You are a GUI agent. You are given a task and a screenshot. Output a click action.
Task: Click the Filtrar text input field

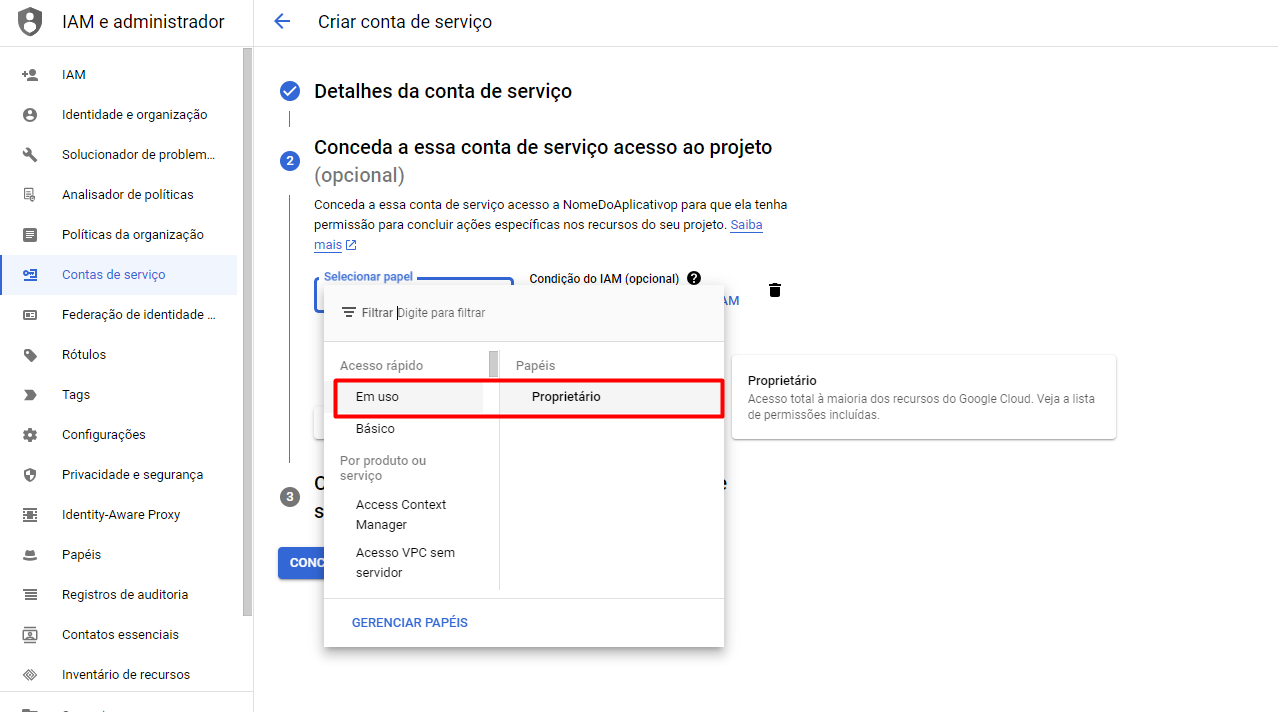(x=550, y=313)
